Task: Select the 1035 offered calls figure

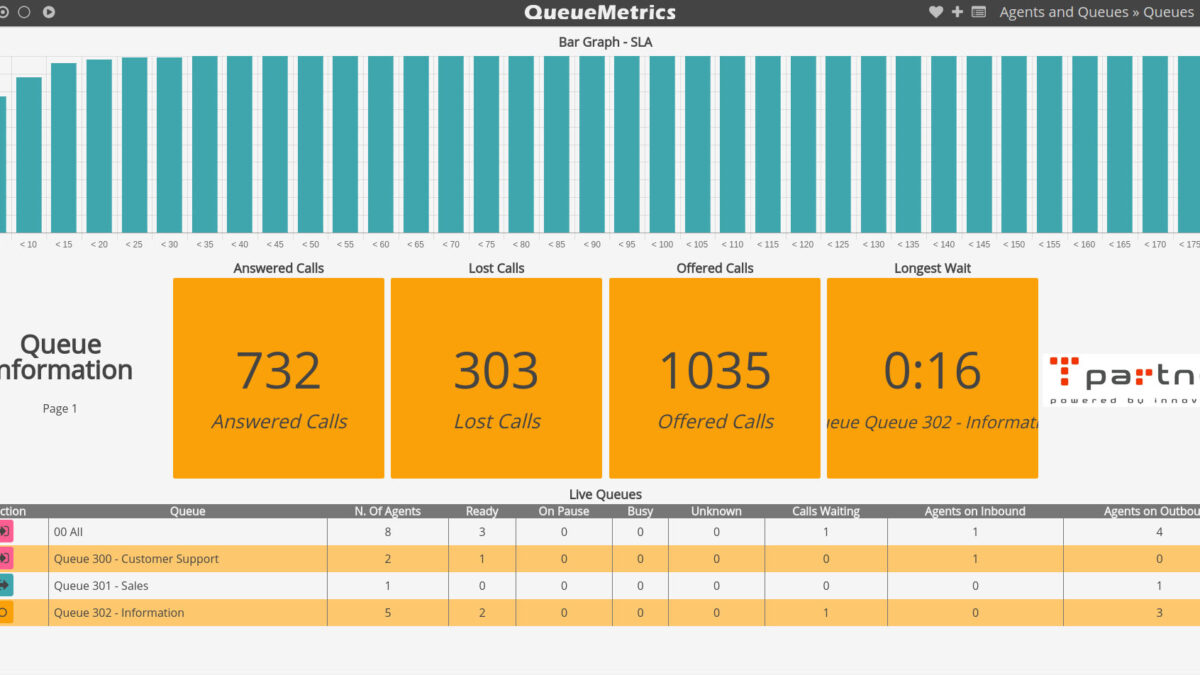Action: coord(715,370)
